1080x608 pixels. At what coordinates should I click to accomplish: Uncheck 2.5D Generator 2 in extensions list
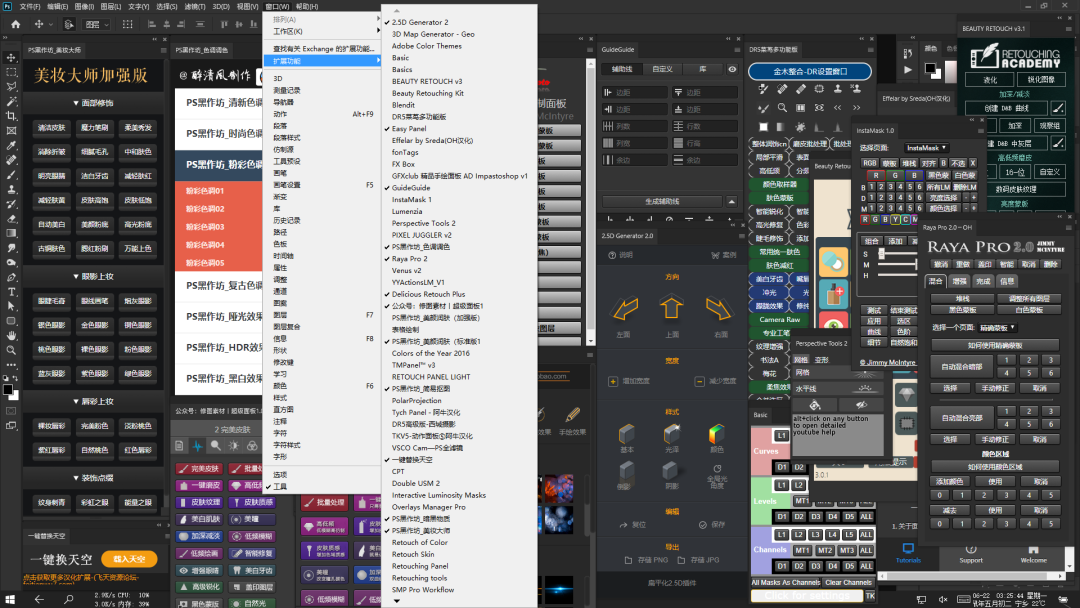pyautogui.click(x=459, y=22)
